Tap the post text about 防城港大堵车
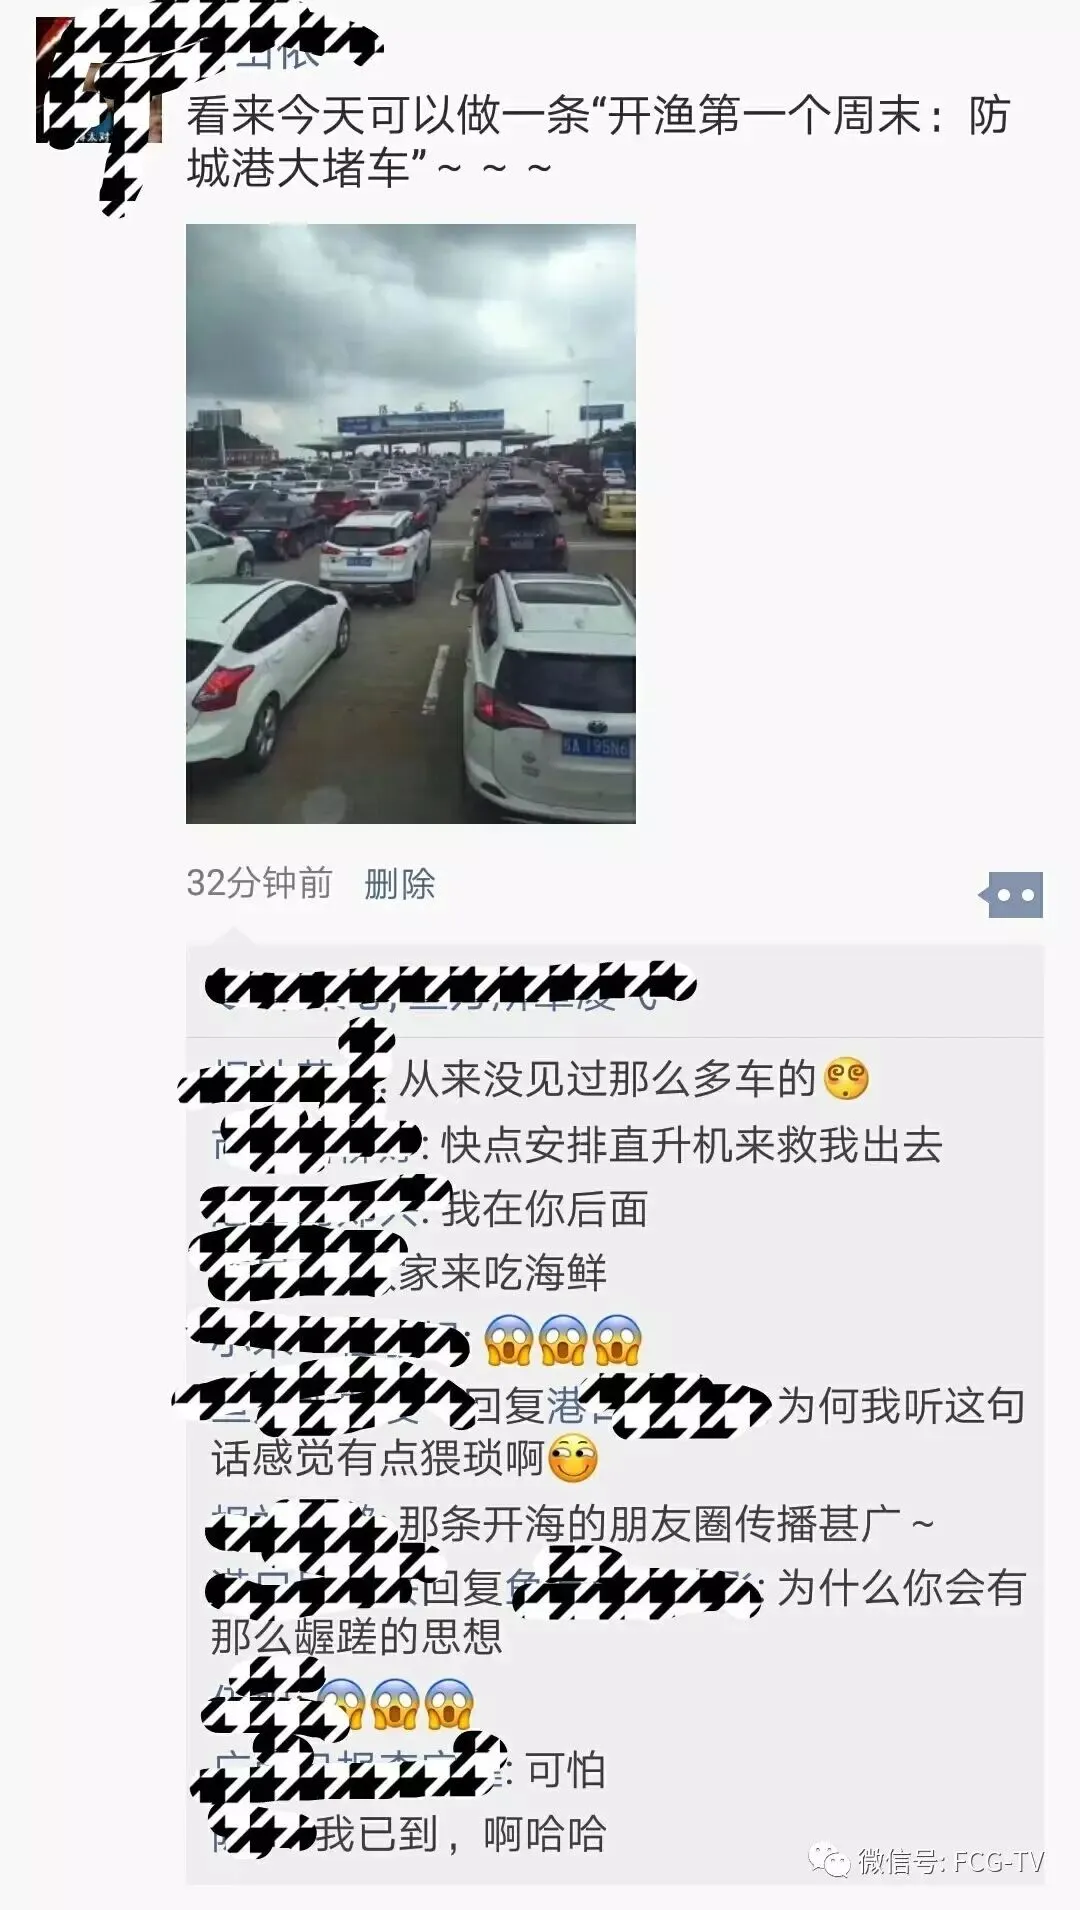 click(598, 141)
